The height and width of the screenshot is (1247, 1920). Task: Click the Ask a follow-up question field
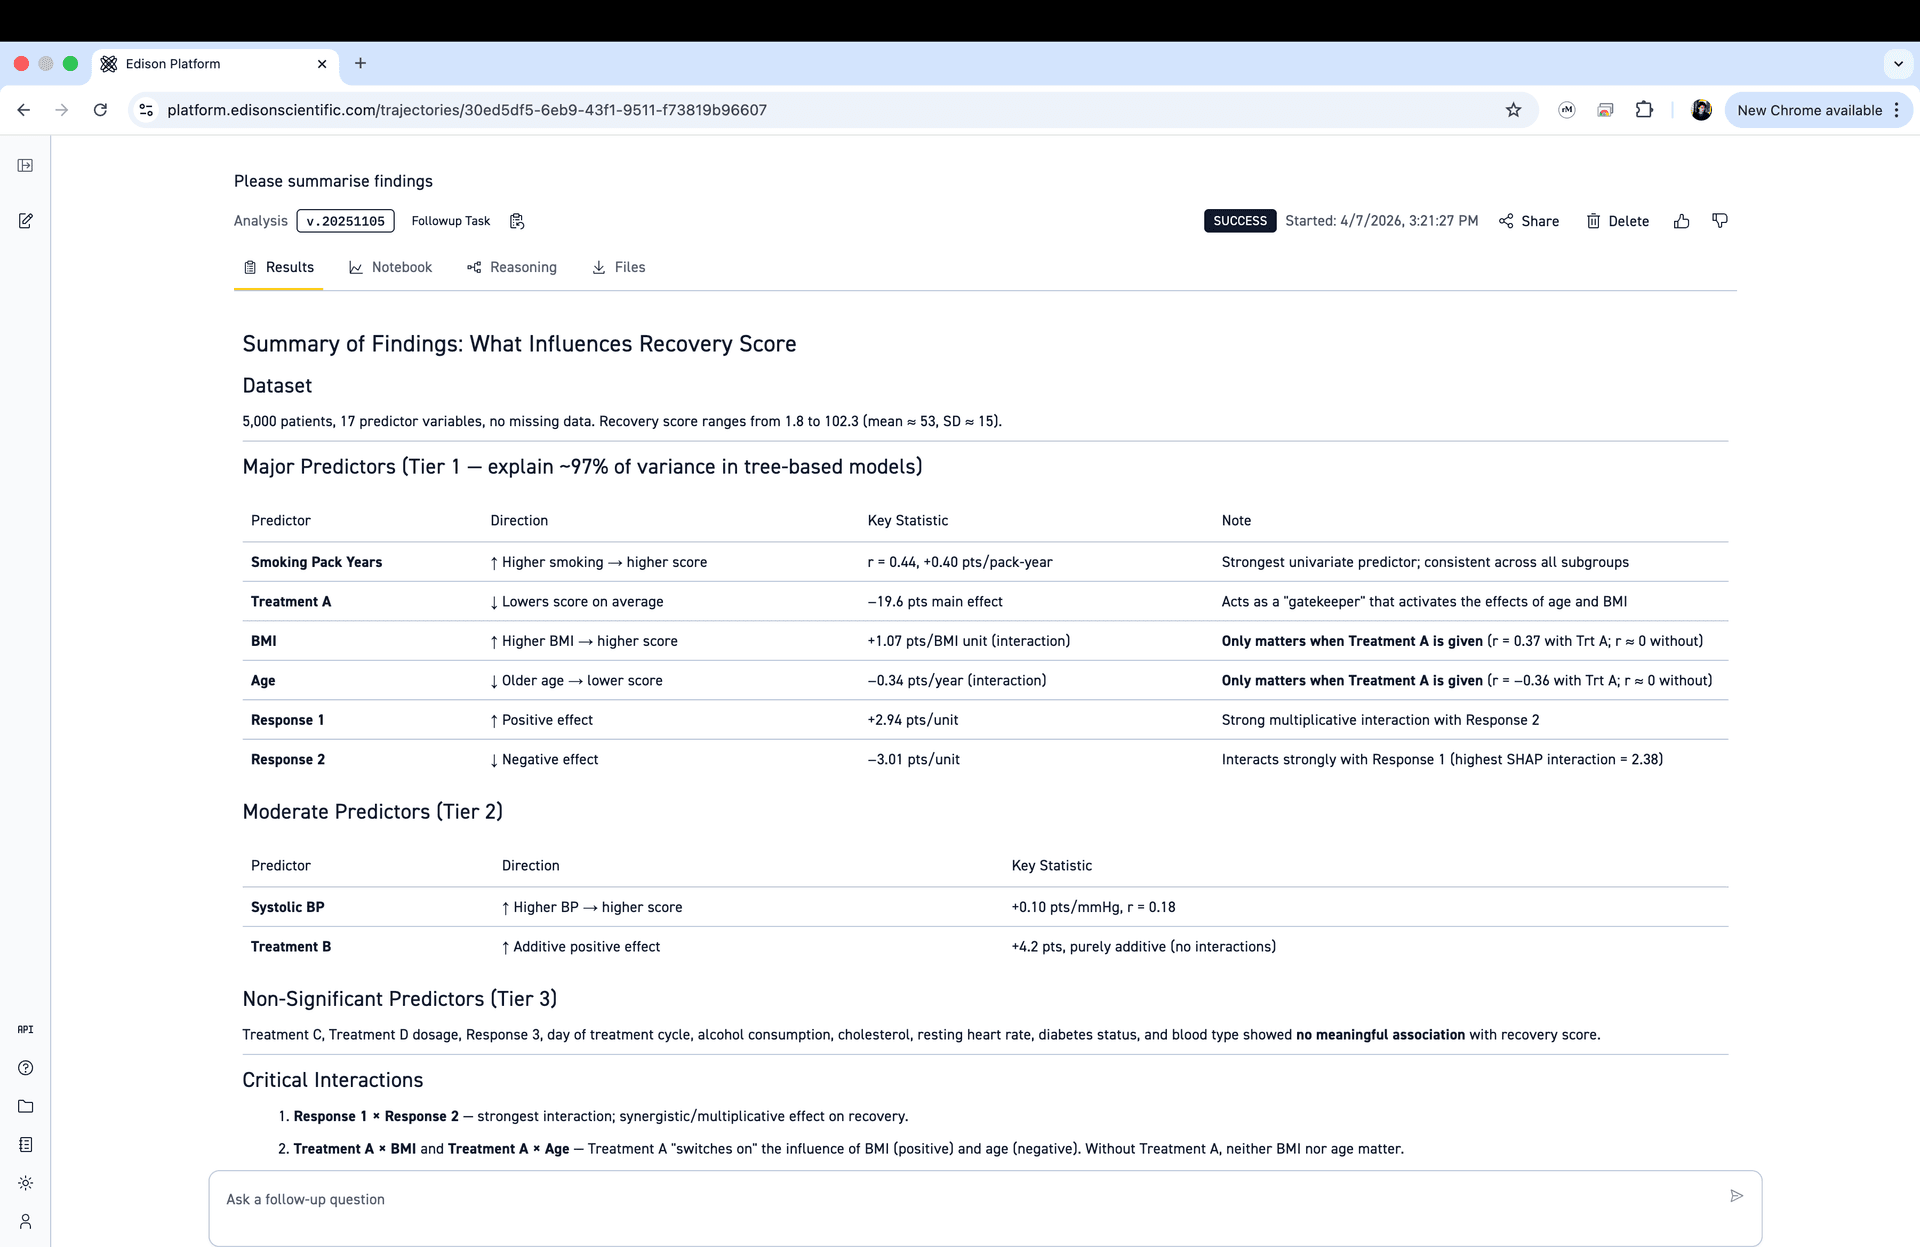pyautogui.click(x=960, y=1199)
